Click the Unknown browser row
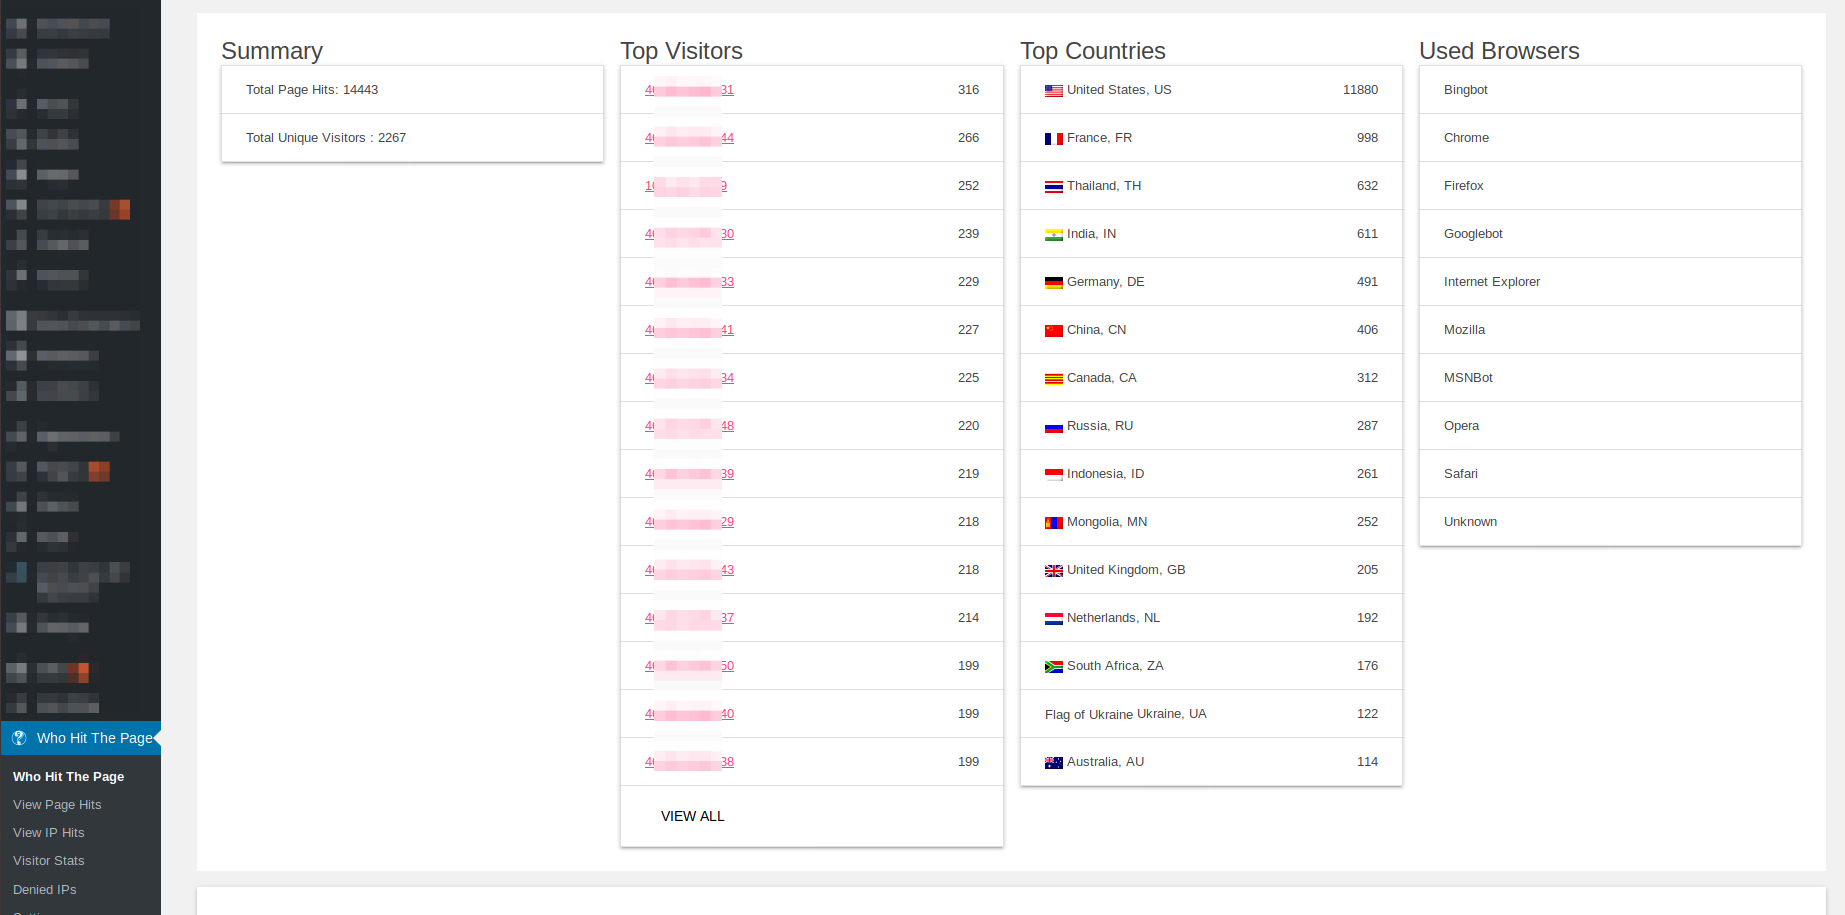The width and height of the screenshot is (1845, 915). pos(1610,522)
